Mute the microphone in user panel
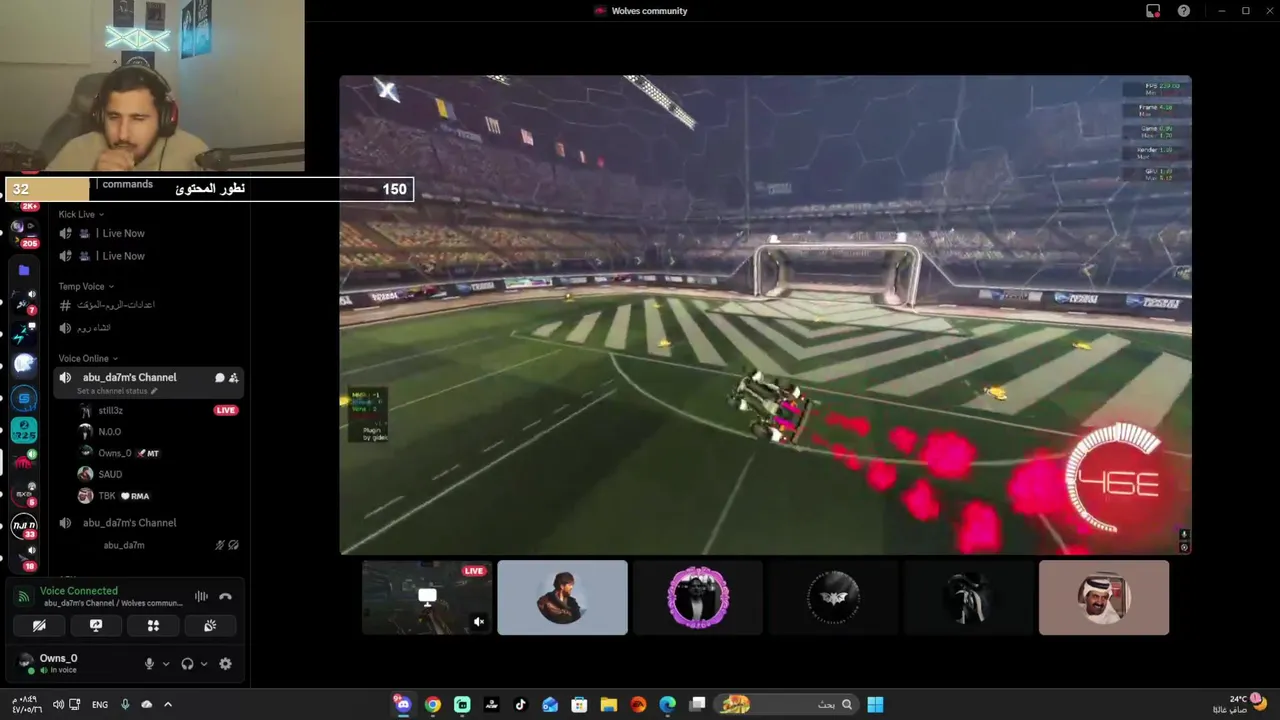Viewport: 1280px width, 720px height. click(149, 663)
